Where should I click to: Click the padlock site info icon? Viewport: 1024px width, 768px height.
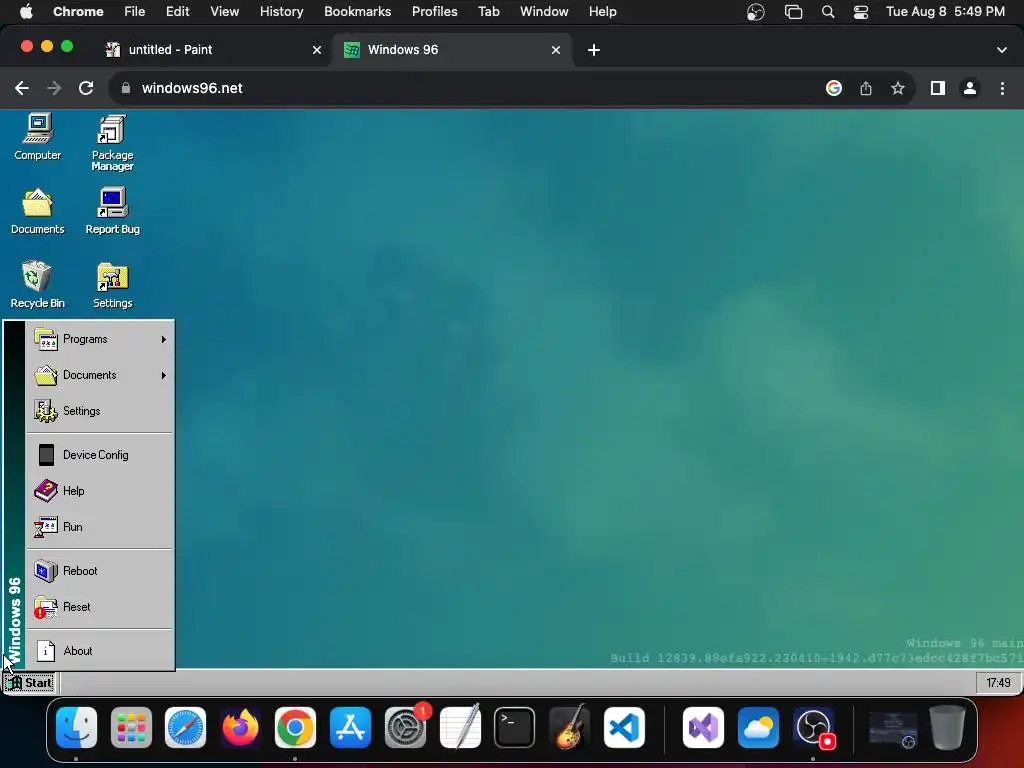pos(126,88)
